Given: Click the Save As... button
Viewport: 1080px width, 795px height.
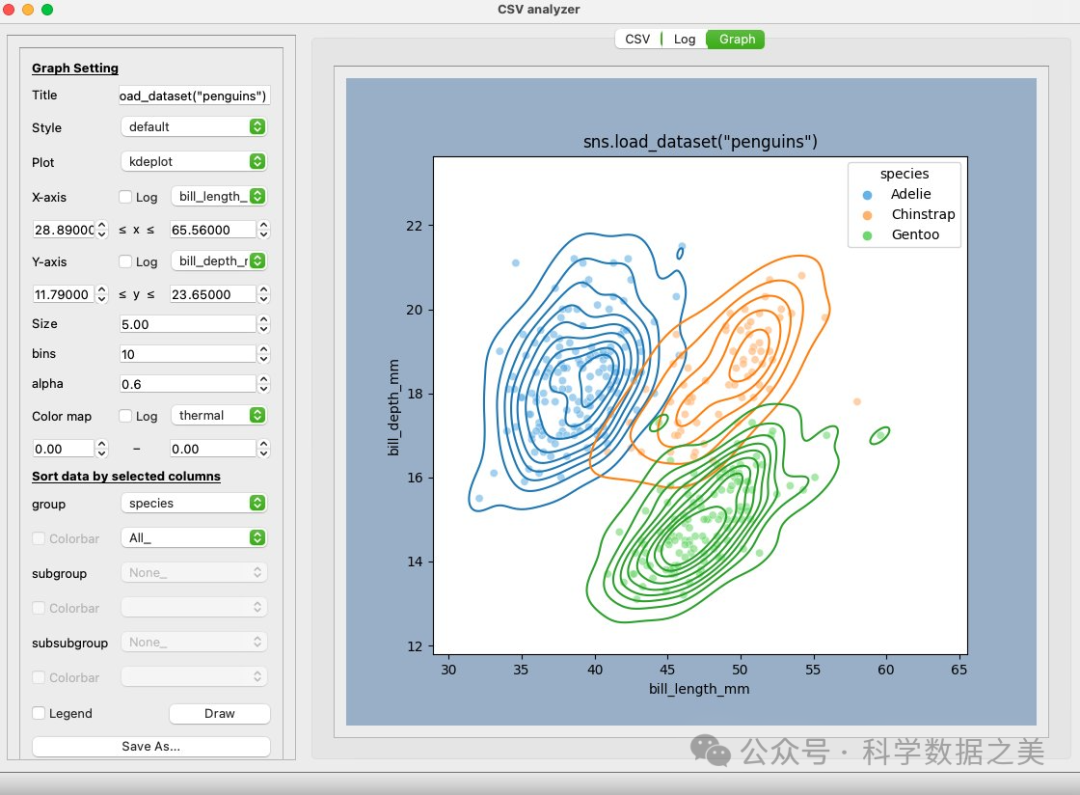Looking at the screenshot, I should coord(151,746).
